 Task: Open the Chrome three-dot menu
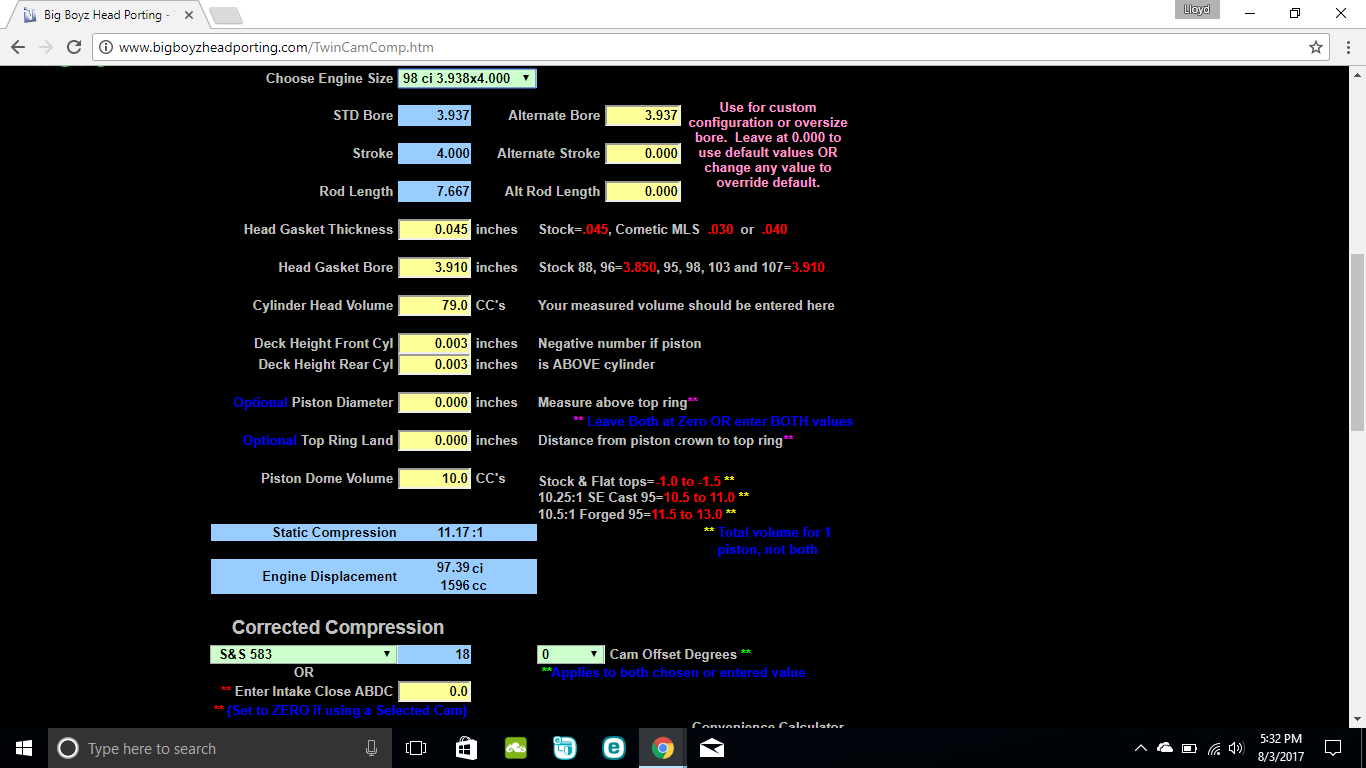pyautogui.click(x=1346, y=47)
